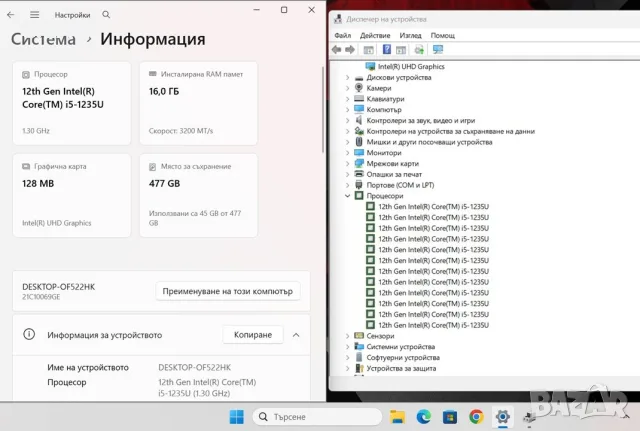The height and width of the screenshot is (431, 640).
Task: Click the Help question mark toolbar icon
Action: 387,50
